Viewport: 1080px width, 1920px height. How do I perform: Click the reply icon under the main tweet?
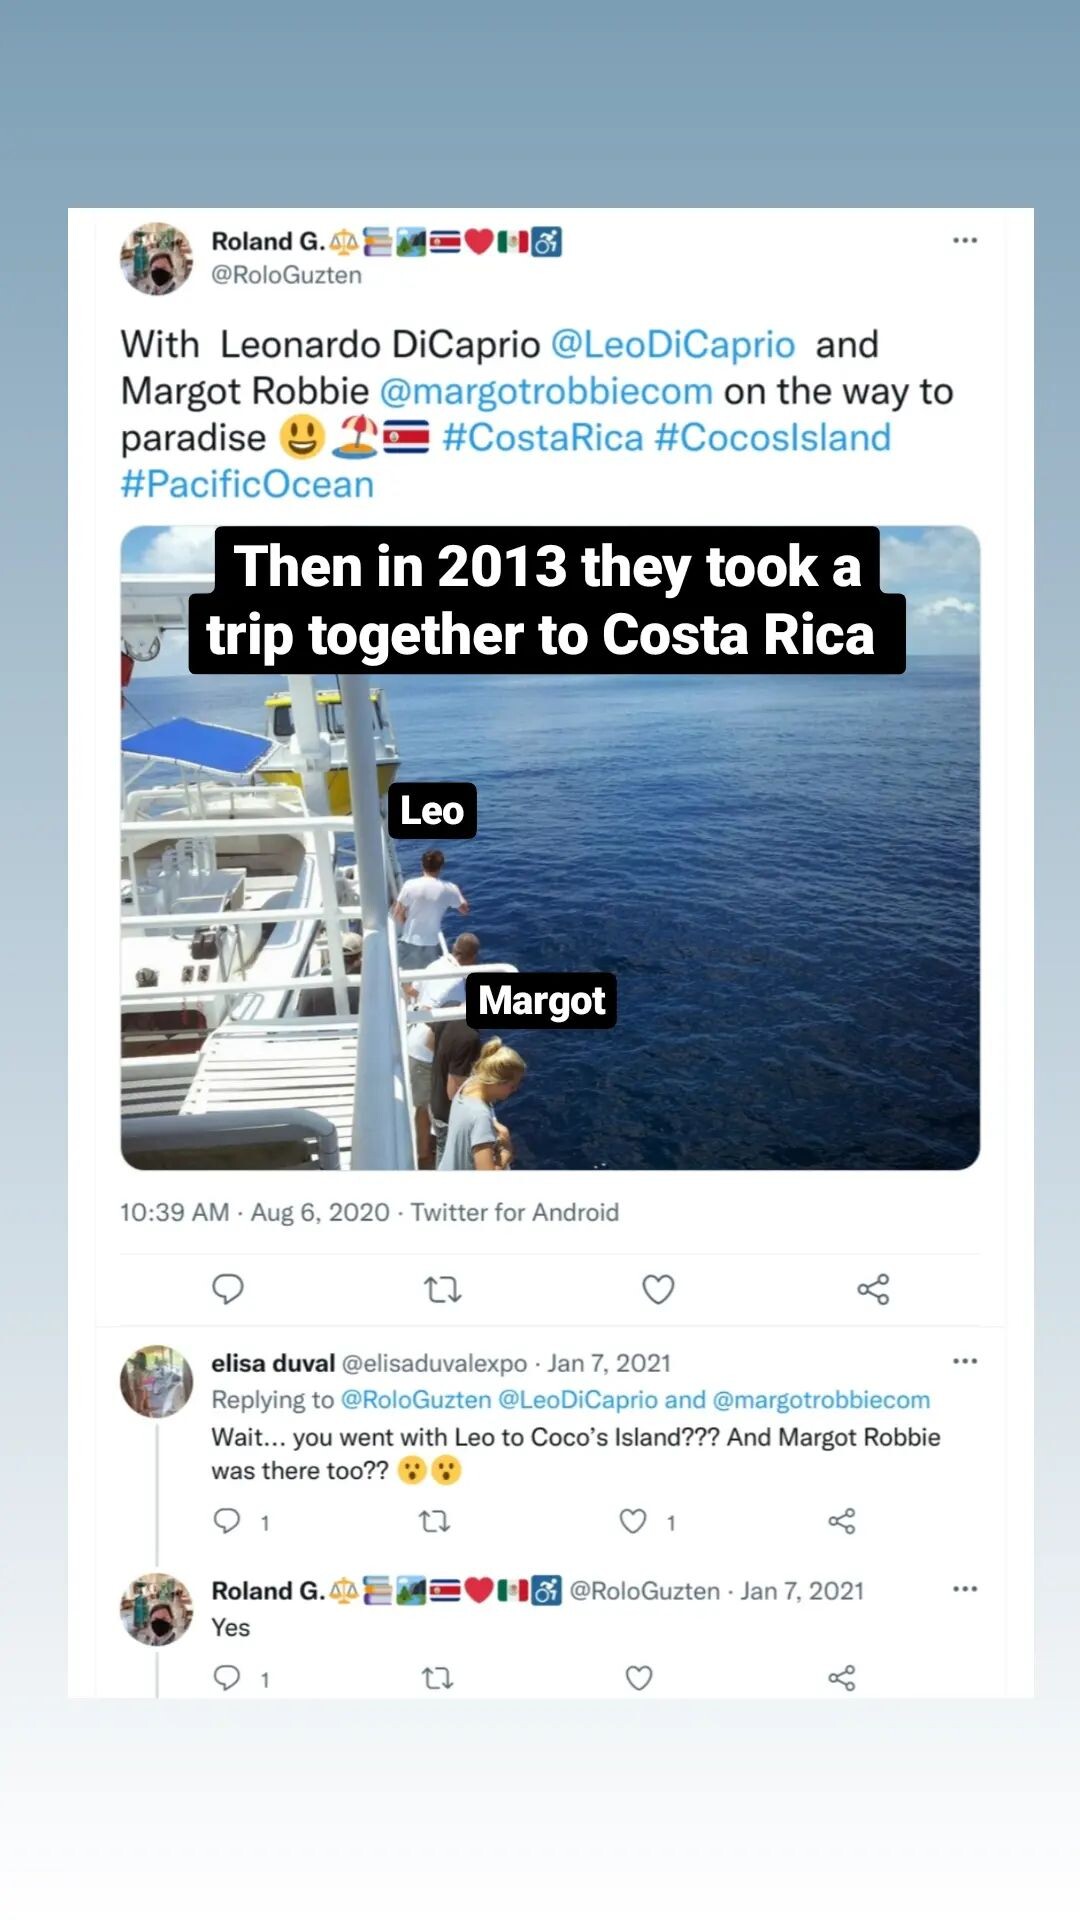[x=228, y=1289]
